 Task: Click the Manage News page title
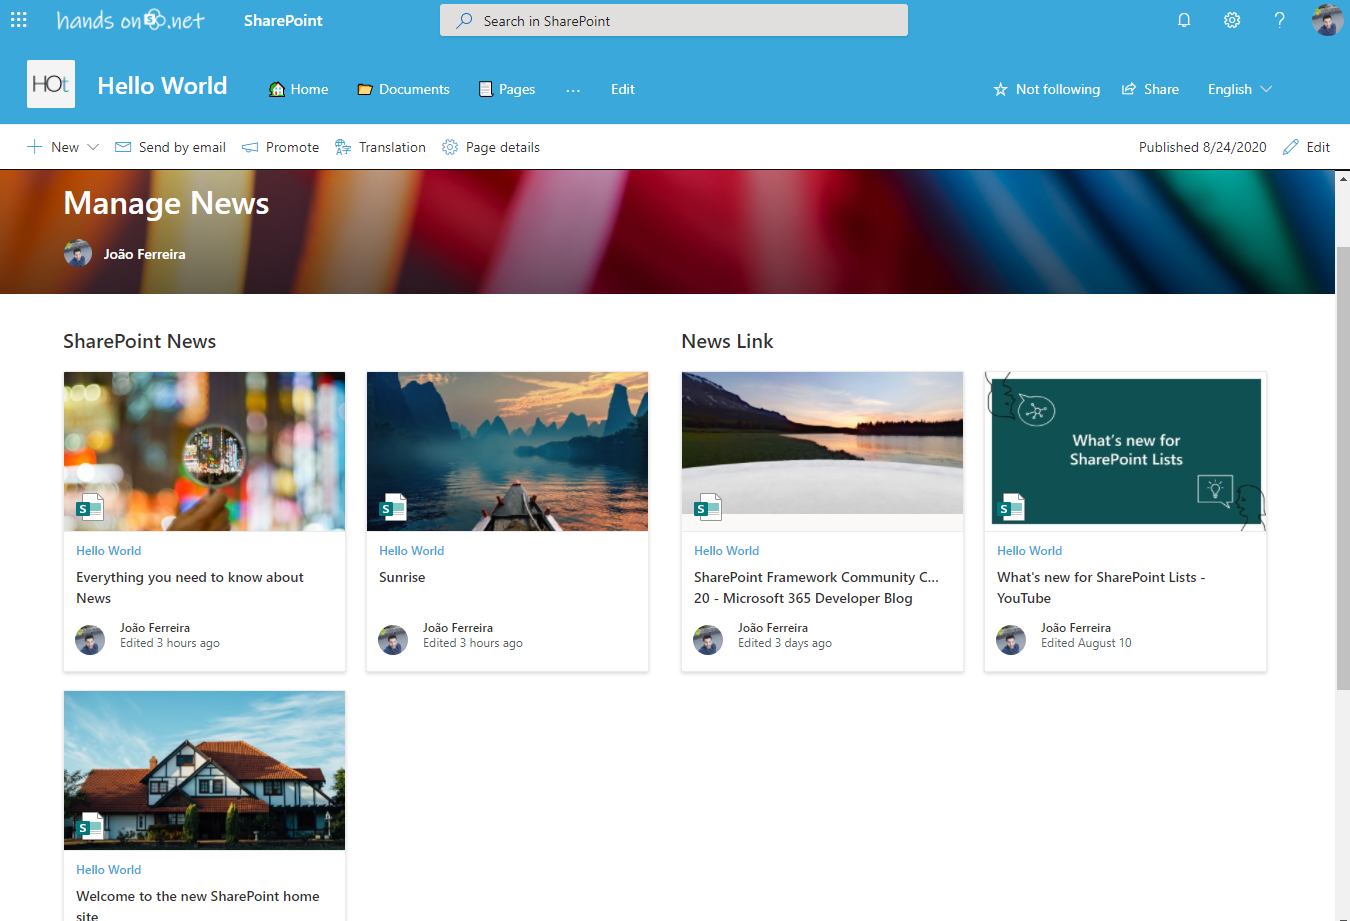166,203
